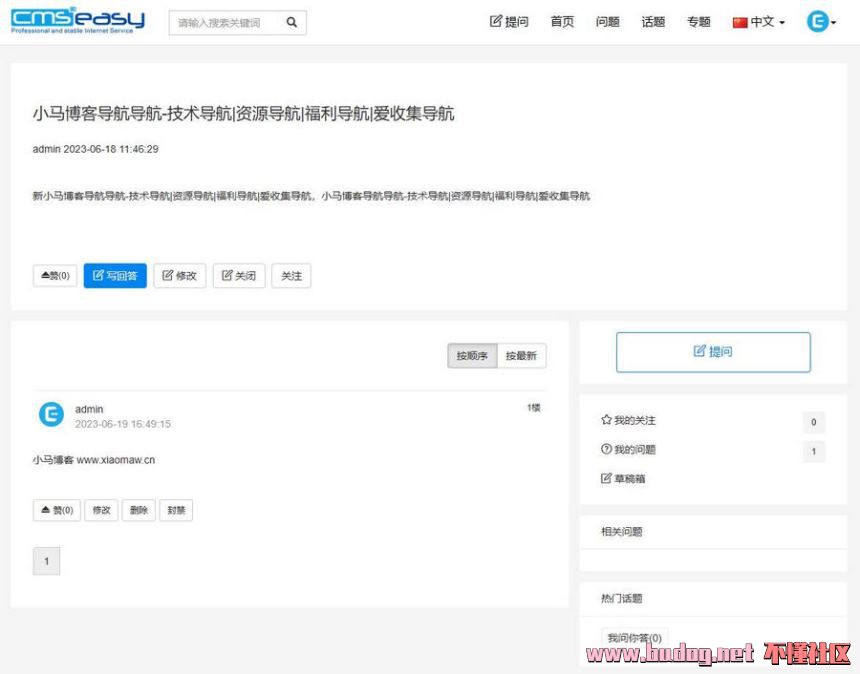Upvote the answer with 赞(0)

[57, 510]
